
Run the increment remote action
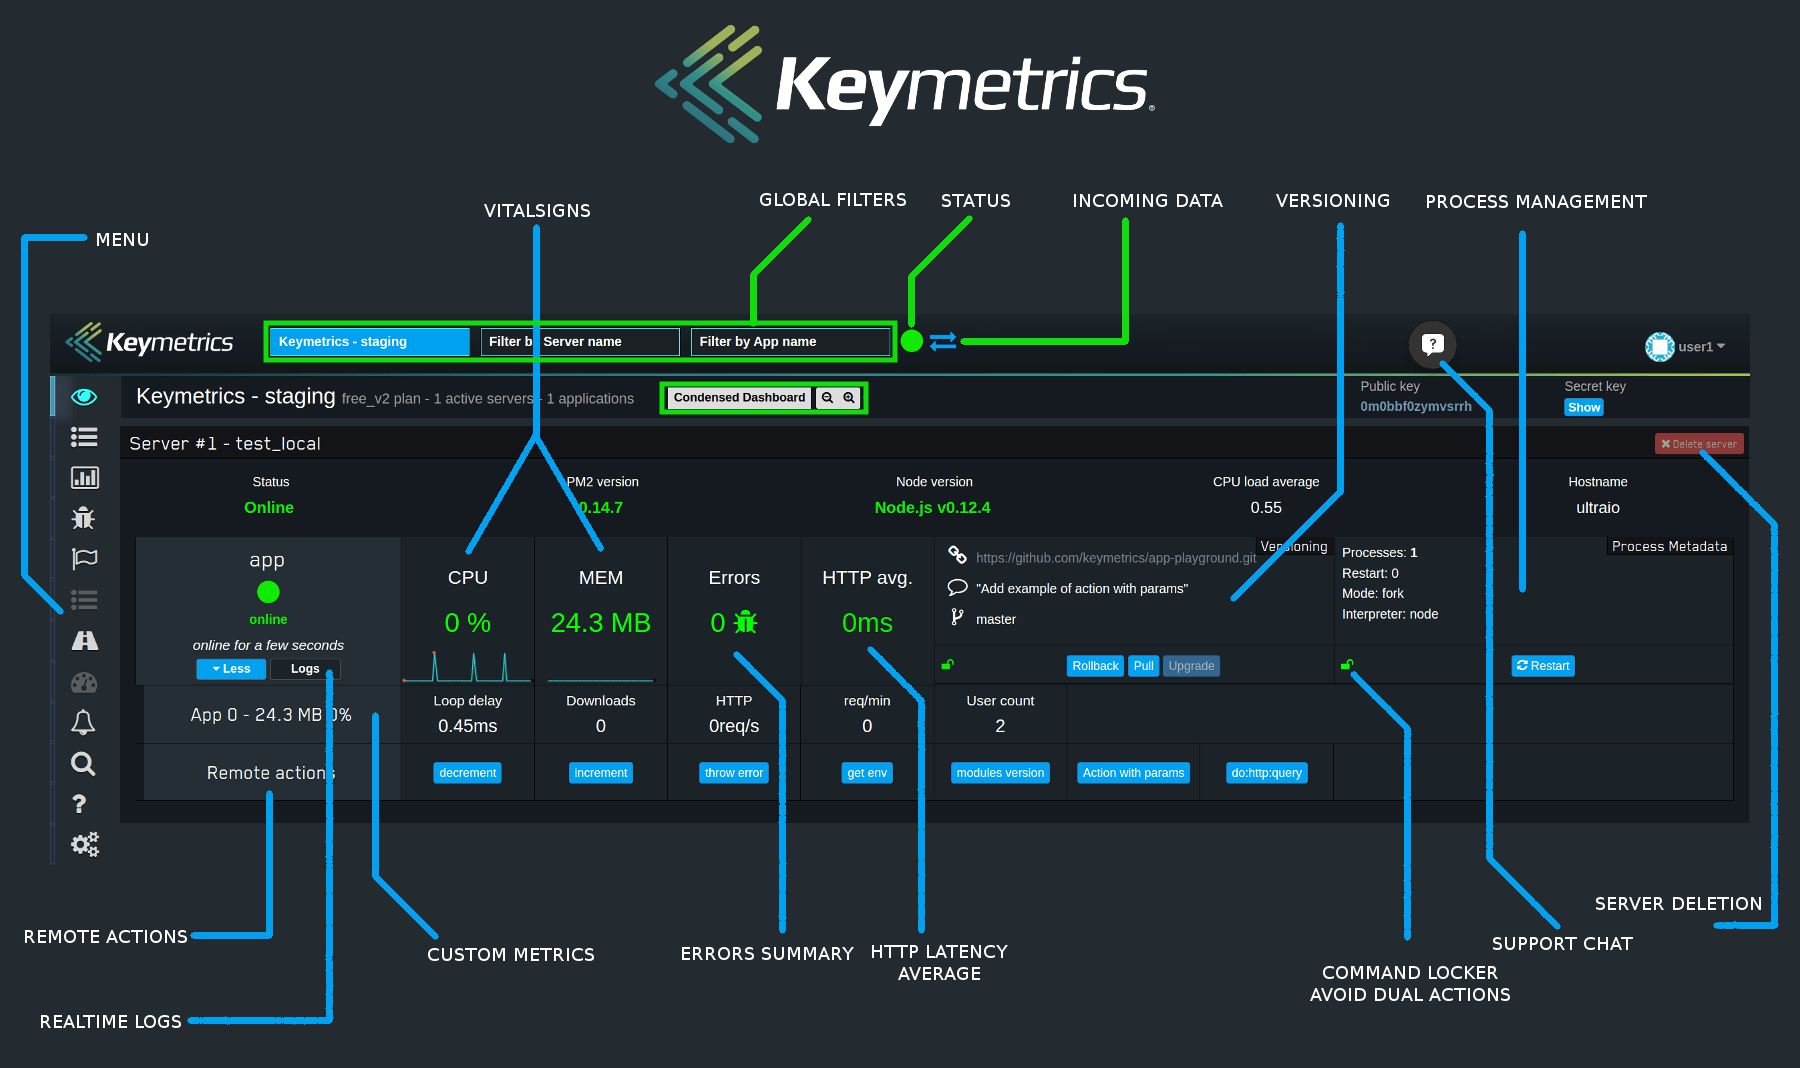(x=601, y=773)
